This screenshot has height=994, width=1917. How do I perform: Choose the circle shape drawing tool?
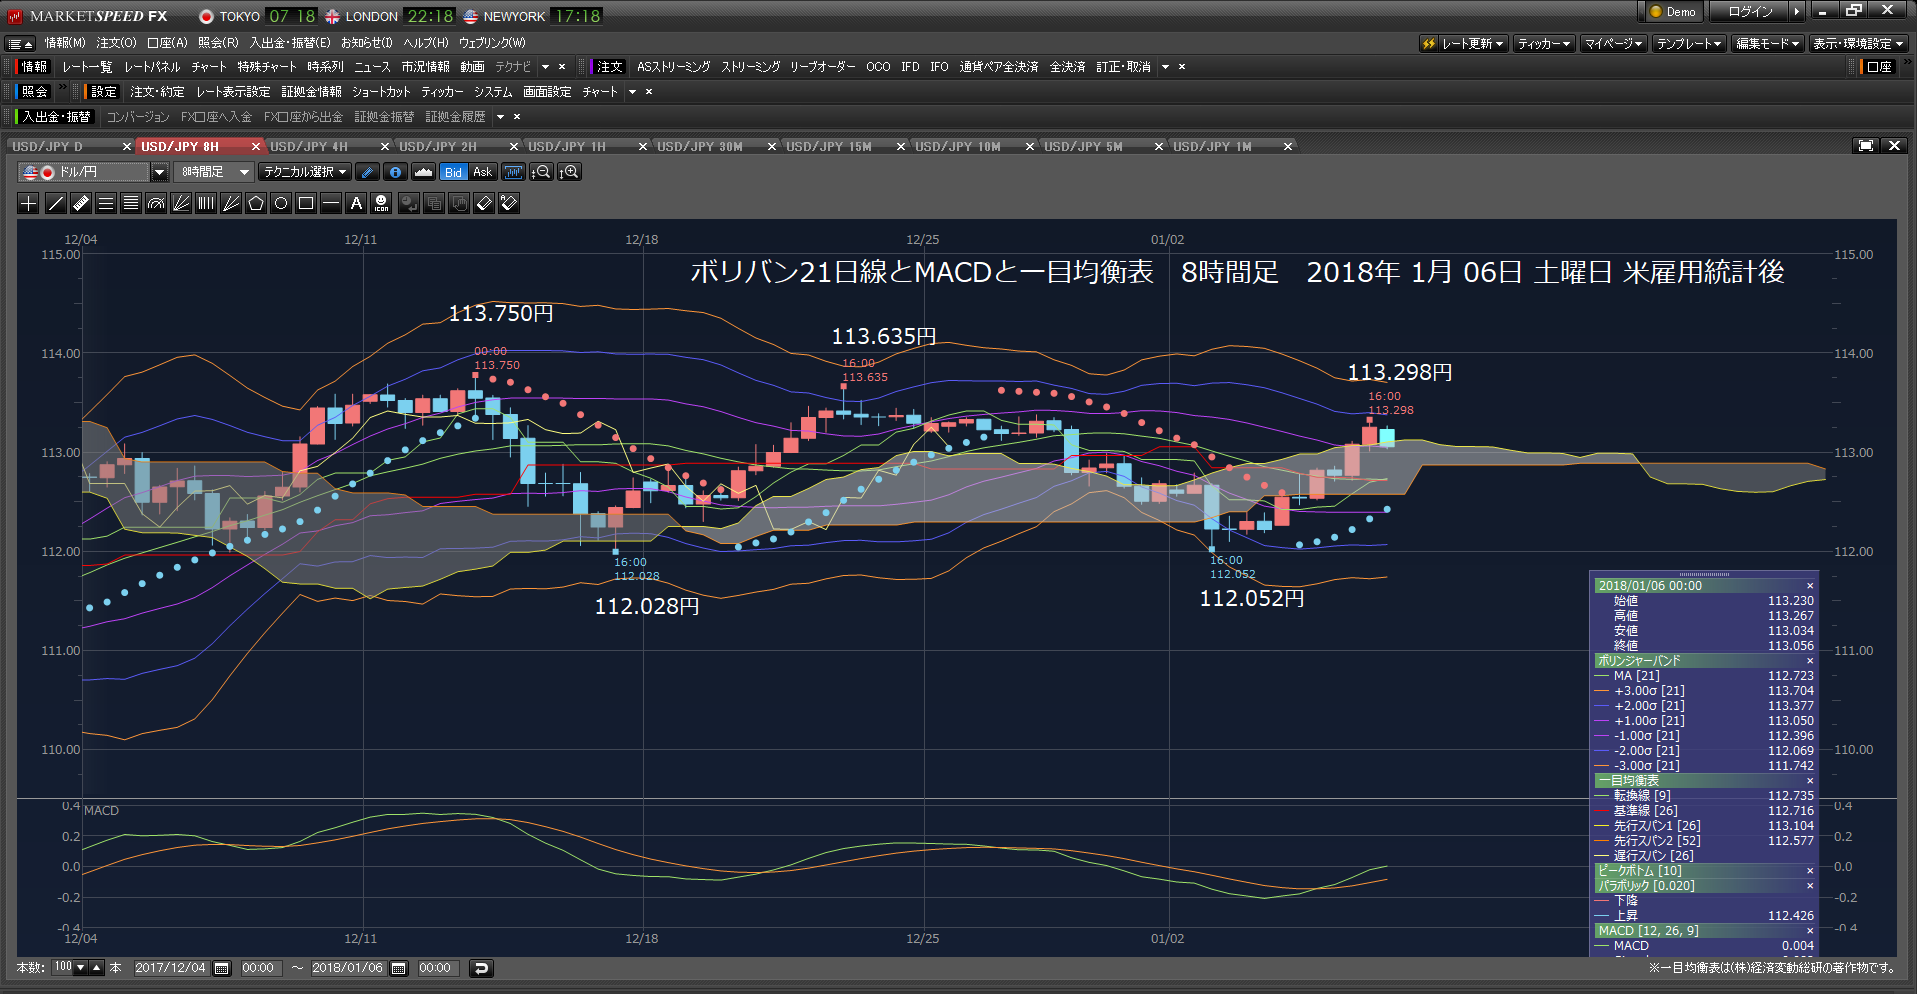point(281,203)
